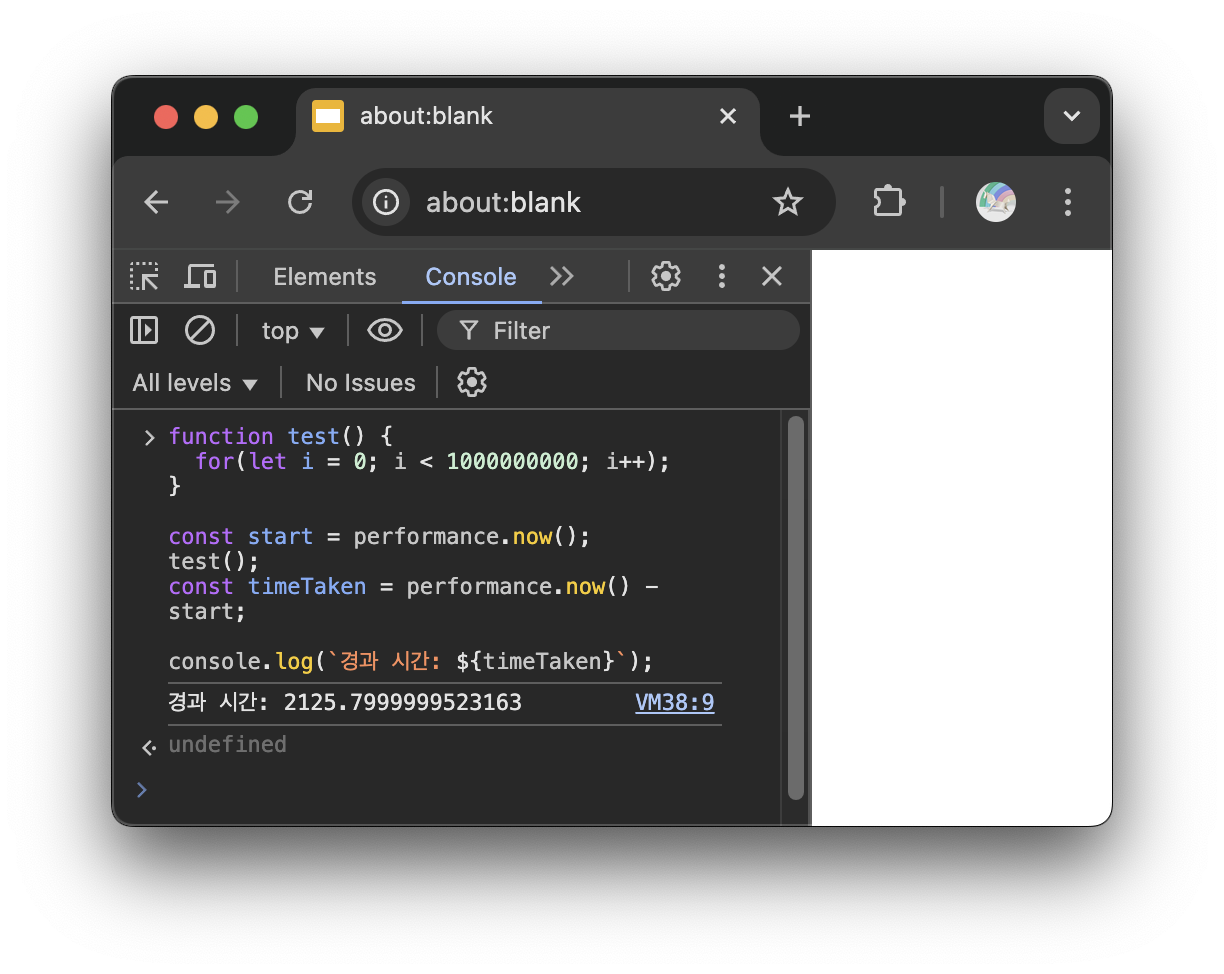Close the about:blank tab
Image resolution: width=1224 pixels, height=974 pixels.
coord(728,117)
